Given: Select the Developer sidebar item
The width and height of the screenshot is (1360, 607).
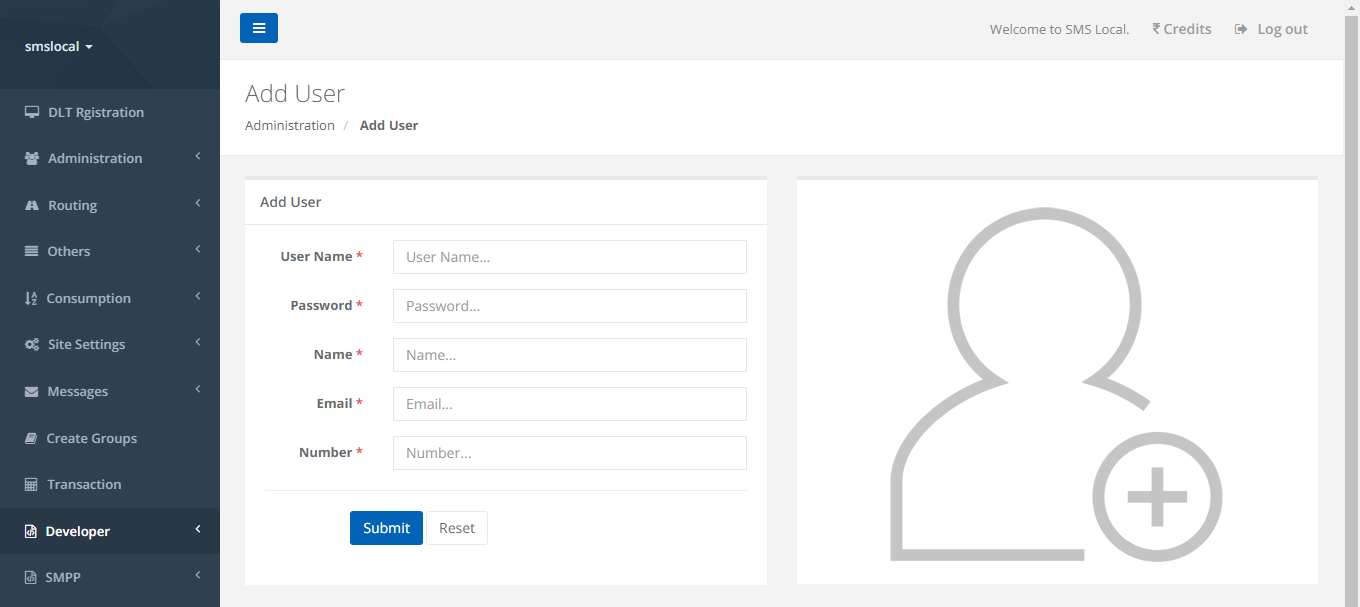Looking at the screenshot, I should [77, 531].
